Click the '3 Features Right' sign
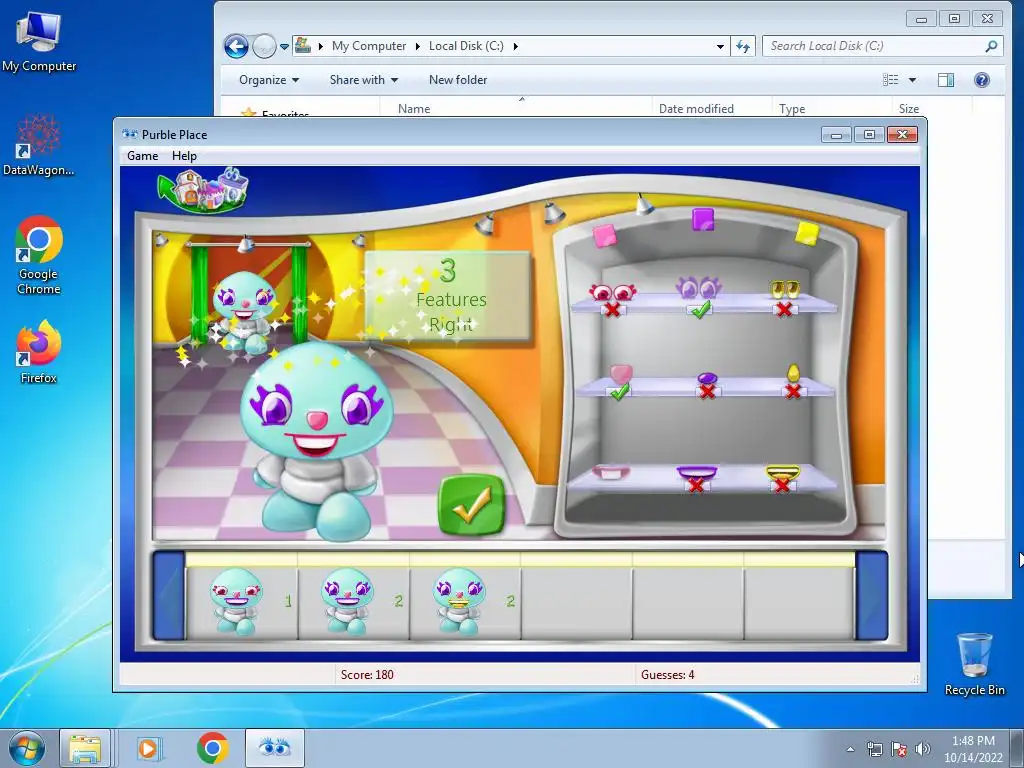Screen dimensions: 1024x768 point(449,297)
